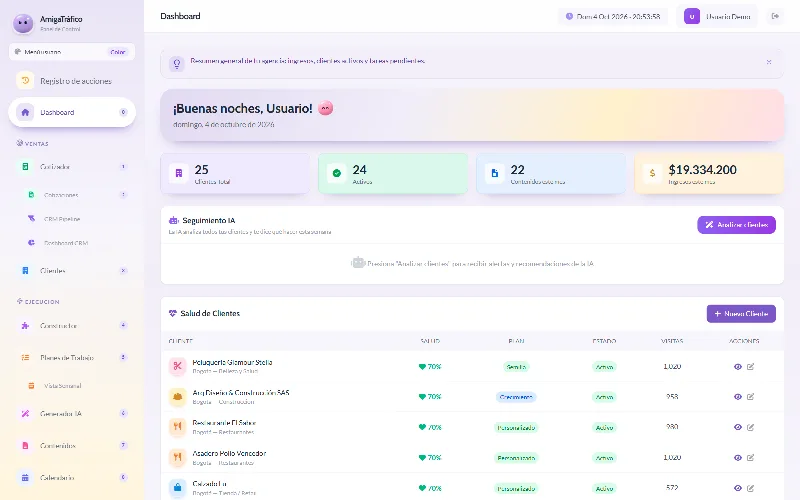Click the CLIENTE column header
Screen dimensions: 800x500
181,341
